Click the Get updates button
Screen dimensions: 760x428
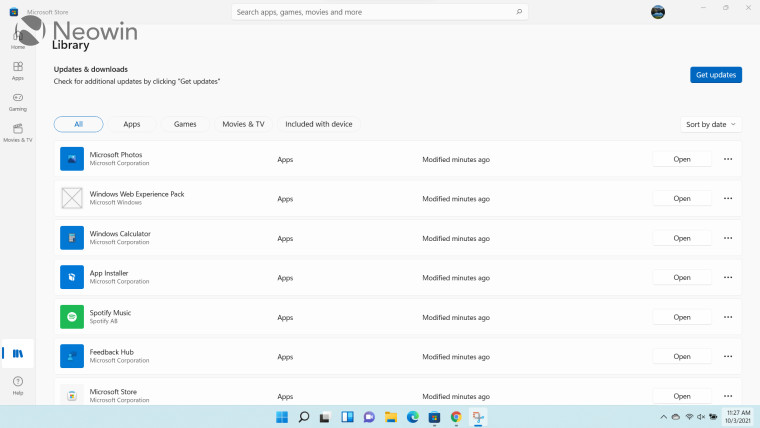716,75
